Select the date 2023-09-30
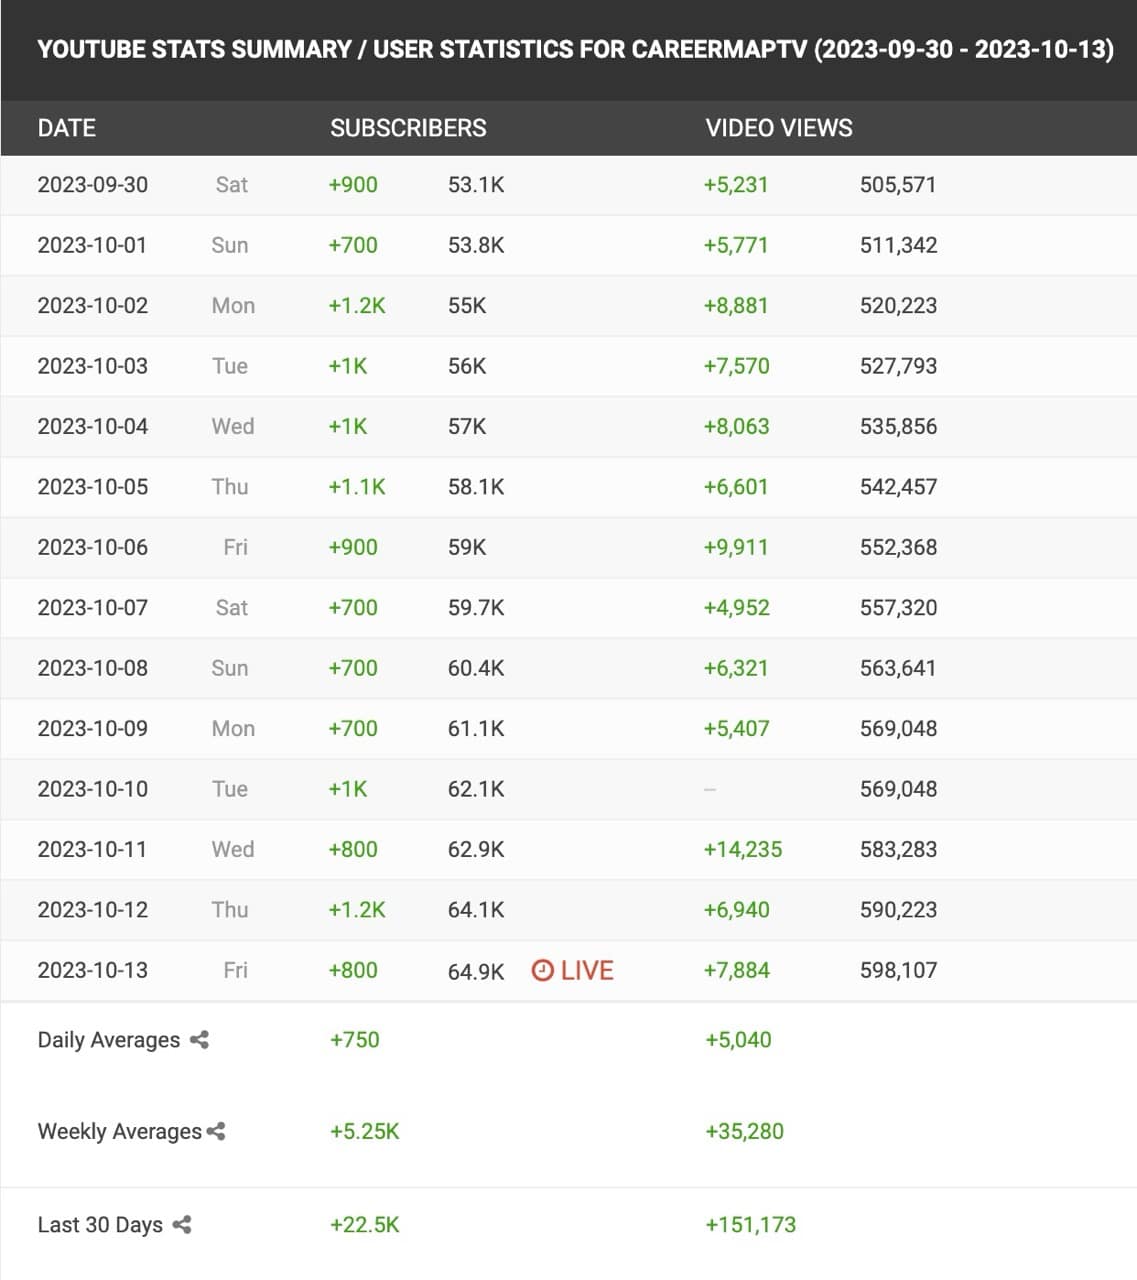Screen dimensions: 1137x1280 coord(93,185)
